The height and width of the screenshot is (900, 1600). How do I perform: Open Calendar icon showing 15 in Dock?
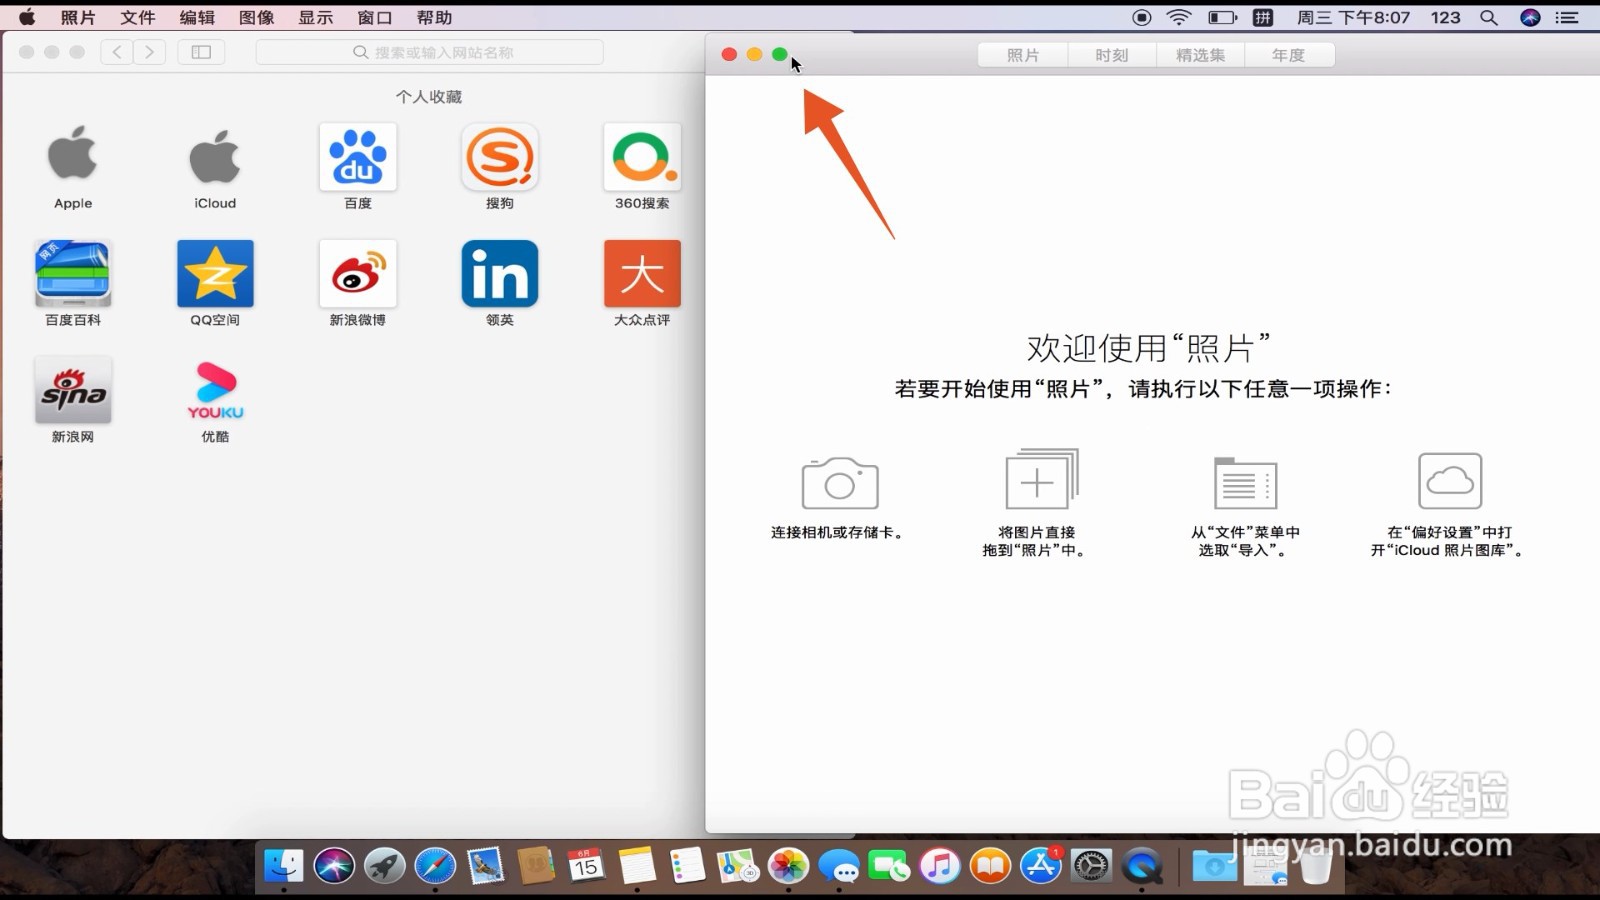pyautogui.click(x=587, y=865)
